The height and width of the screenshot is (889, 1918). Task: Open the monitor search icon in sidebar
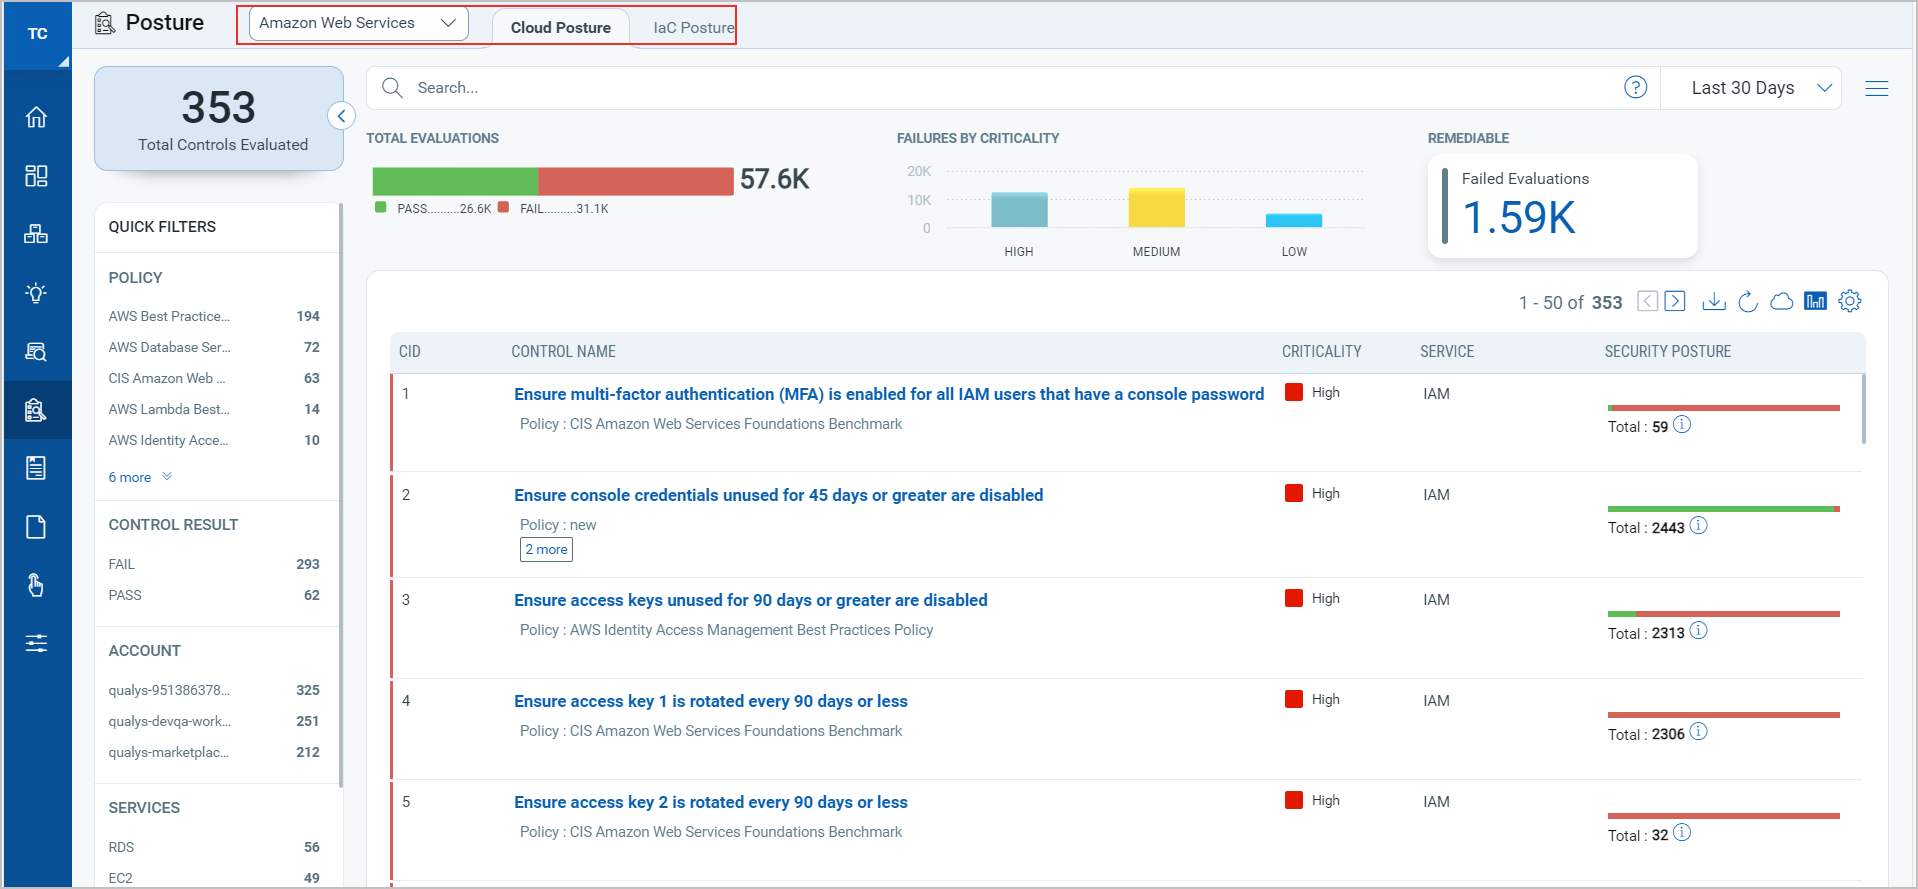36,351
